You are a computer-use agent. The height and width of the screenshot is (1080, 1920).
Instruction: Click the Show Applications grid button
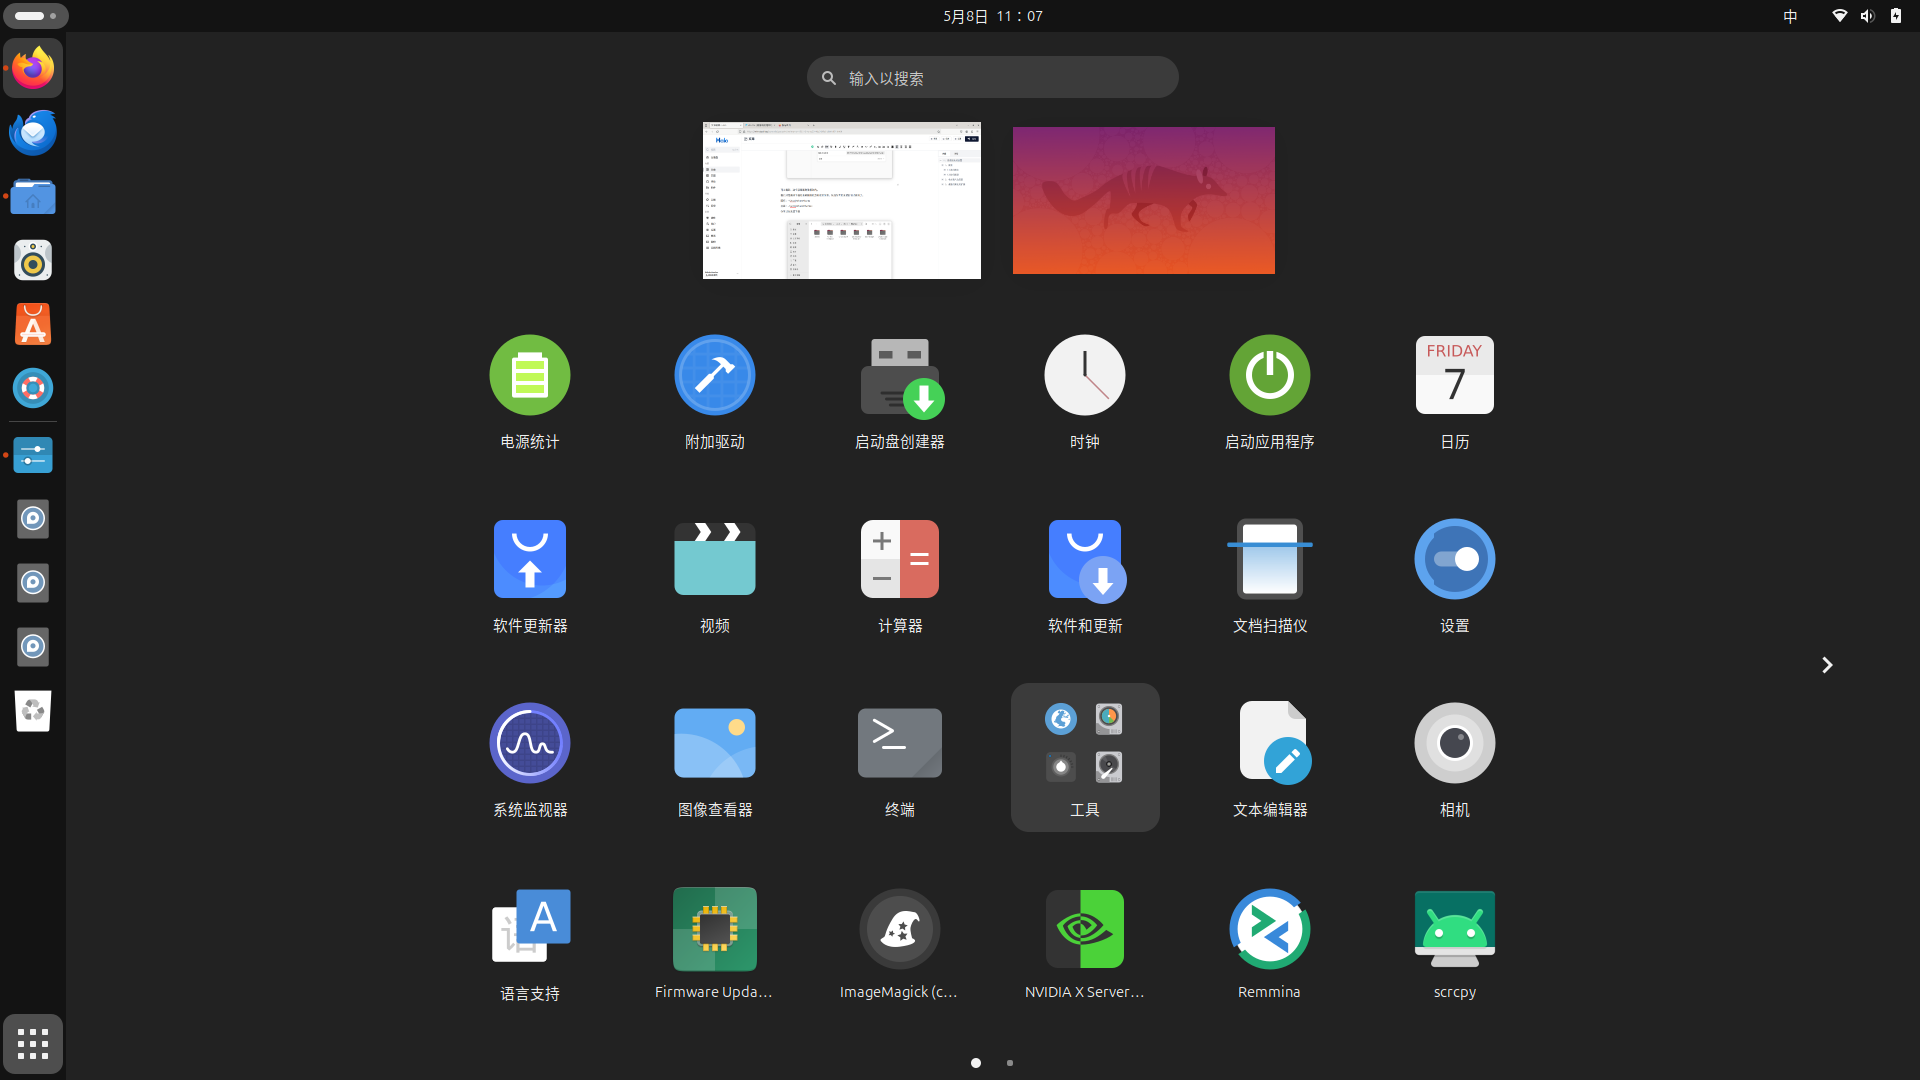pos(33,1044)
